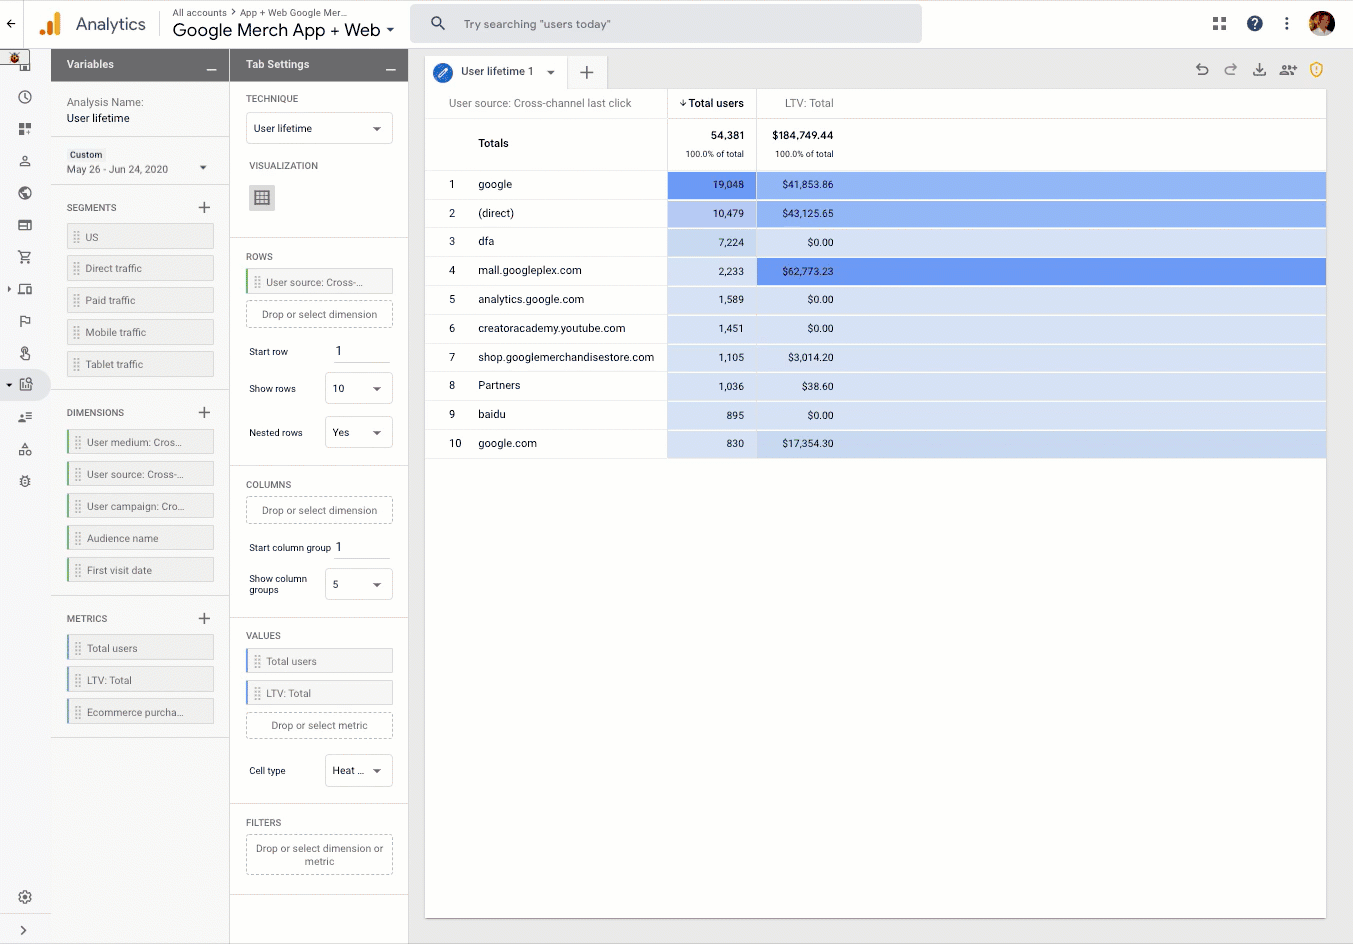The image size is (1353, 944).
Task: Open the Google apps grid icon
Action: (x=1219, y=24)
